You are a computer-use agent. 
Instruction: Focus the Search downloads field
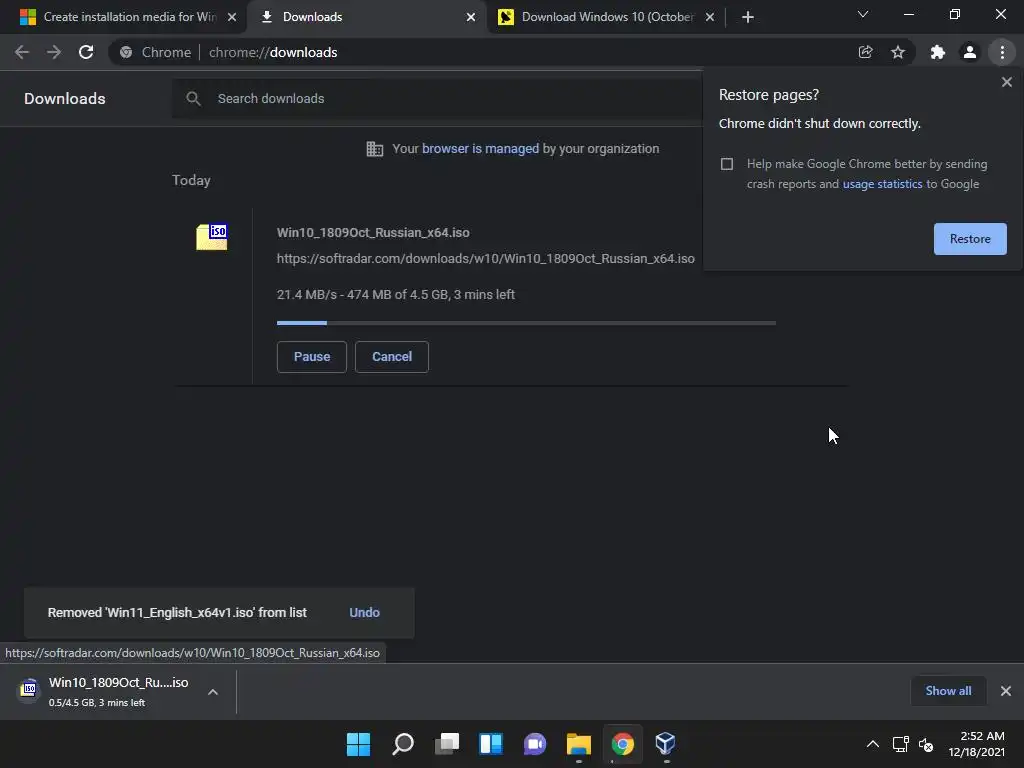438,99
